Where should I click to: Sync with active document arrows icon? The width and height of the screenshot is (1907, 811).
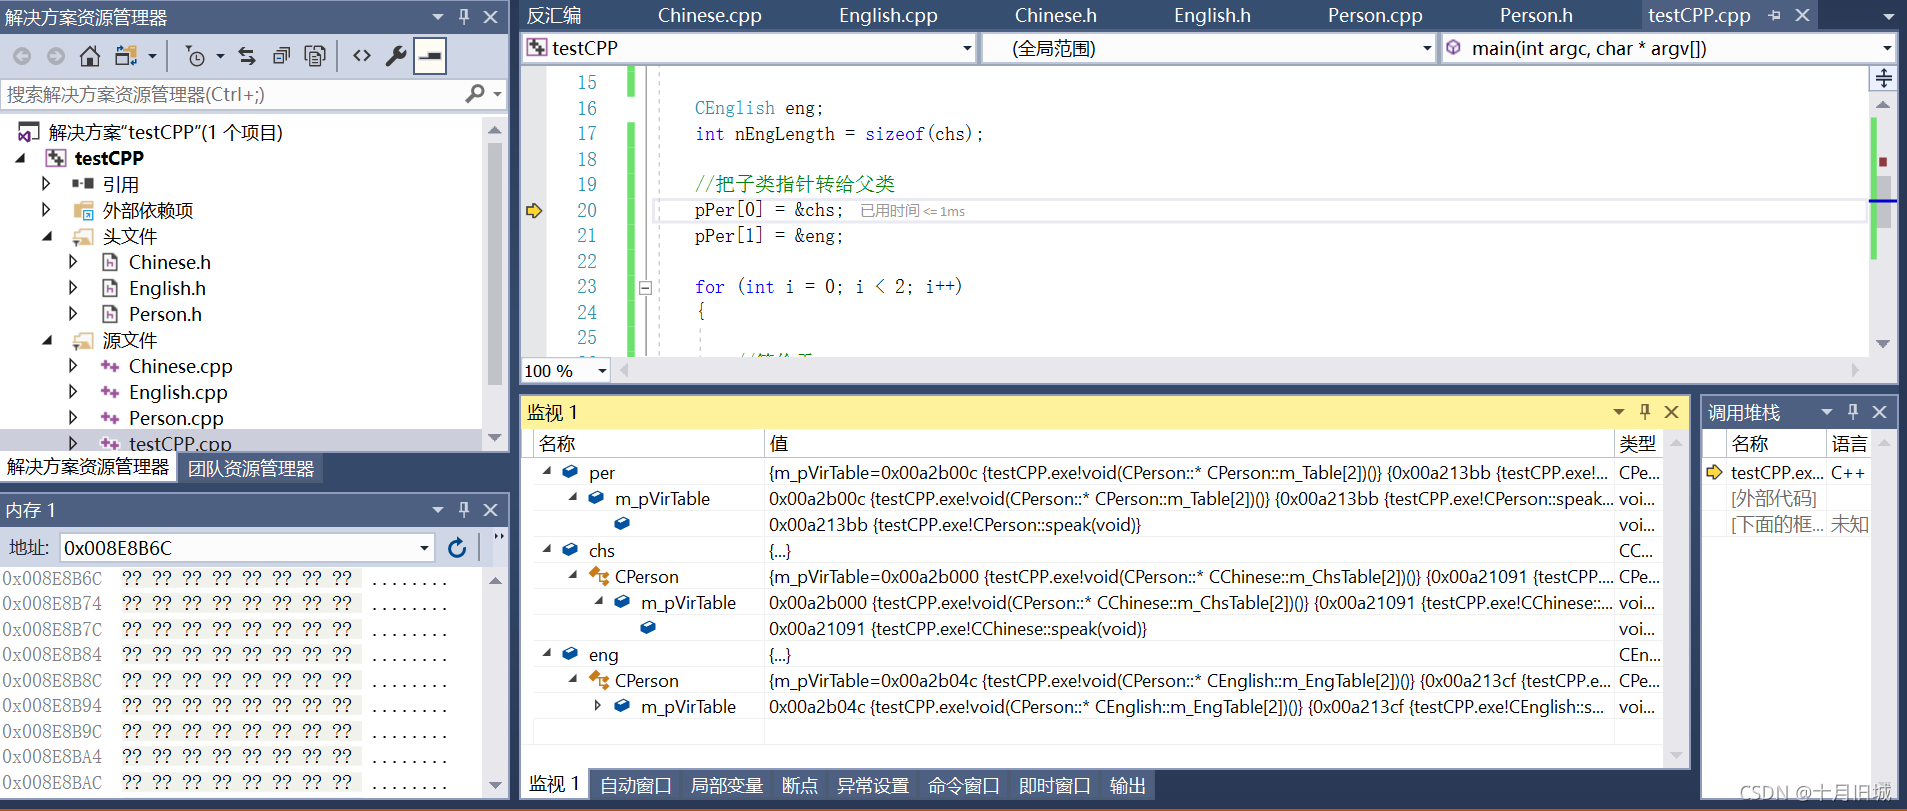(247, 56)
